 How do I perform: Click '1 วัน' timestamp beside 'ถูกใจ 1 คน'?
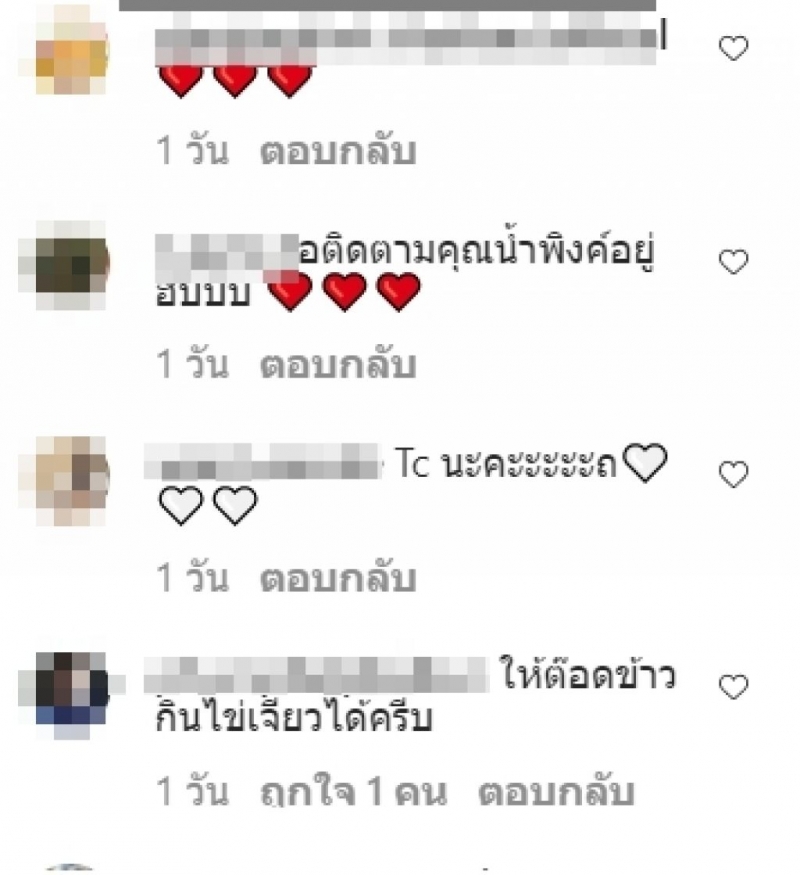click(x=192, y=791)
